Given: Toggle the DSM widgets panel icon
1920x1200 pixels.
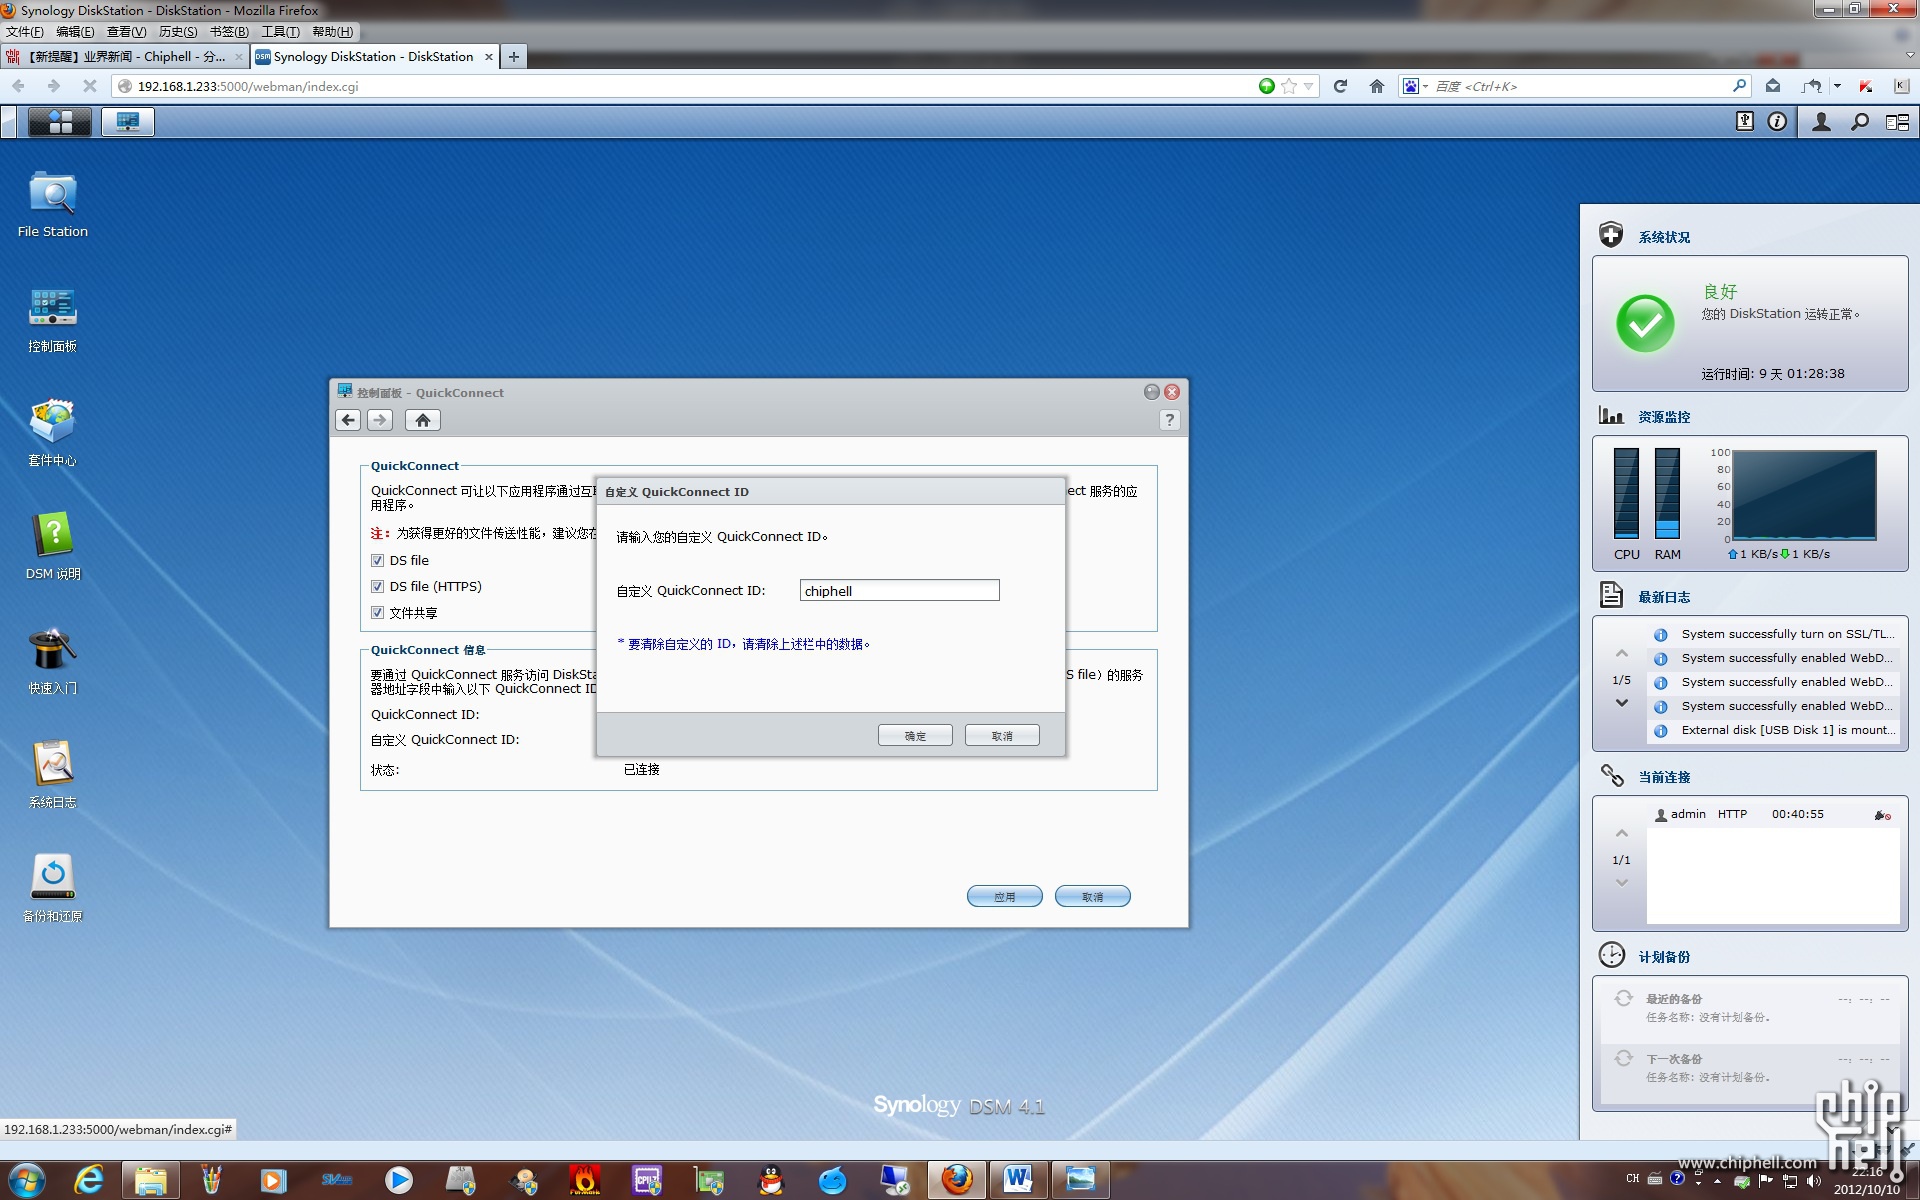Looking at the screenshot, I should [1897, 122].
